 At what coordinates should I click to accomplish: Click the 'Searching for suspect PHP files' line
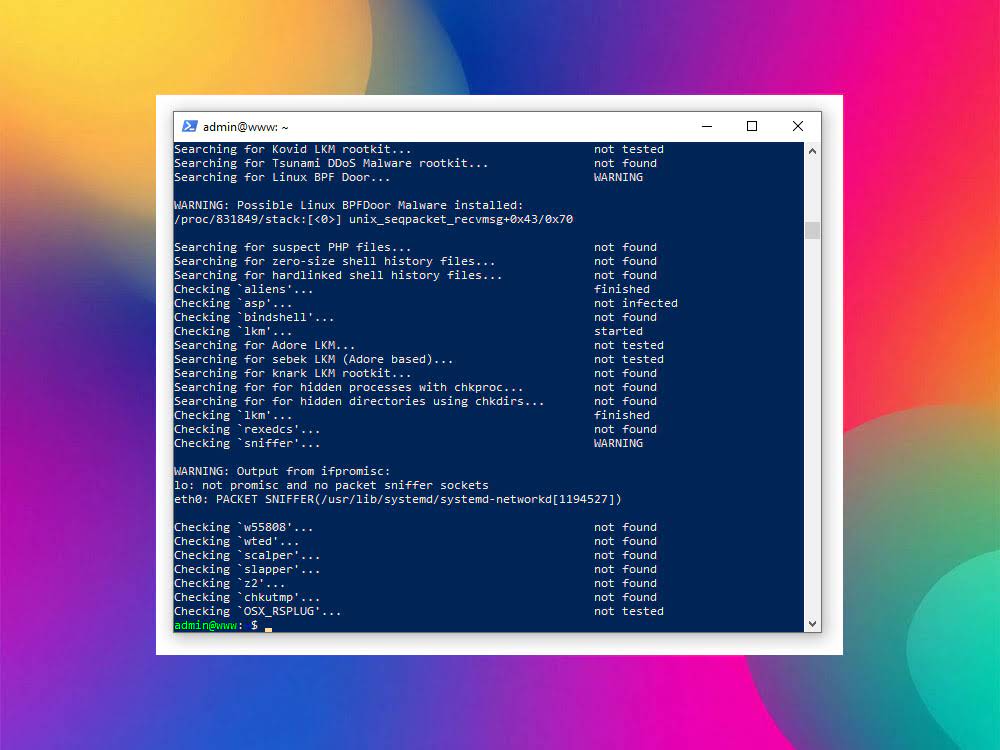[x=292, y=247]
